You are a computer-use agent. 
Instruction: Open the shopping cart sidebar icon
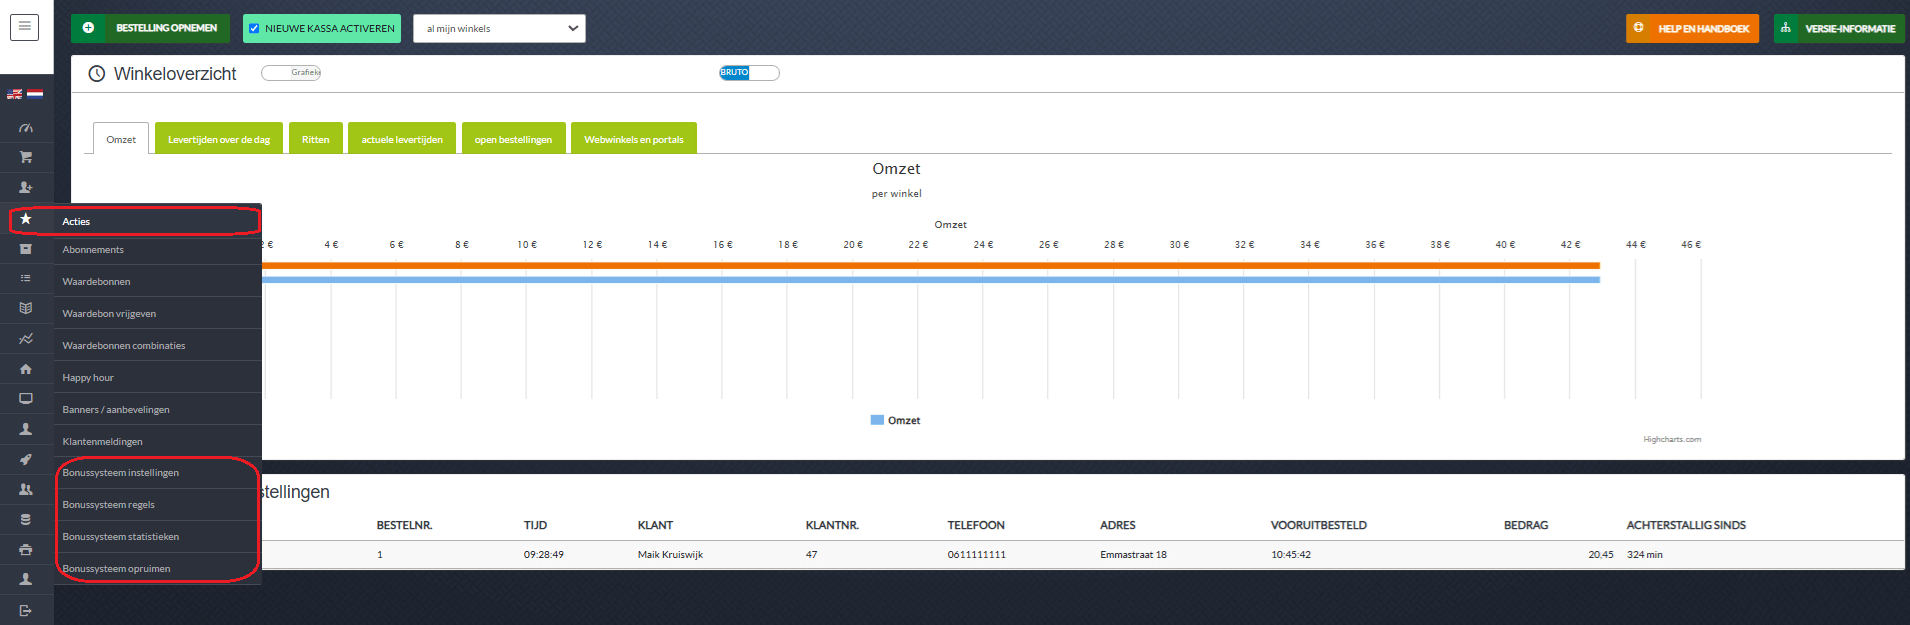click(26, 157)
